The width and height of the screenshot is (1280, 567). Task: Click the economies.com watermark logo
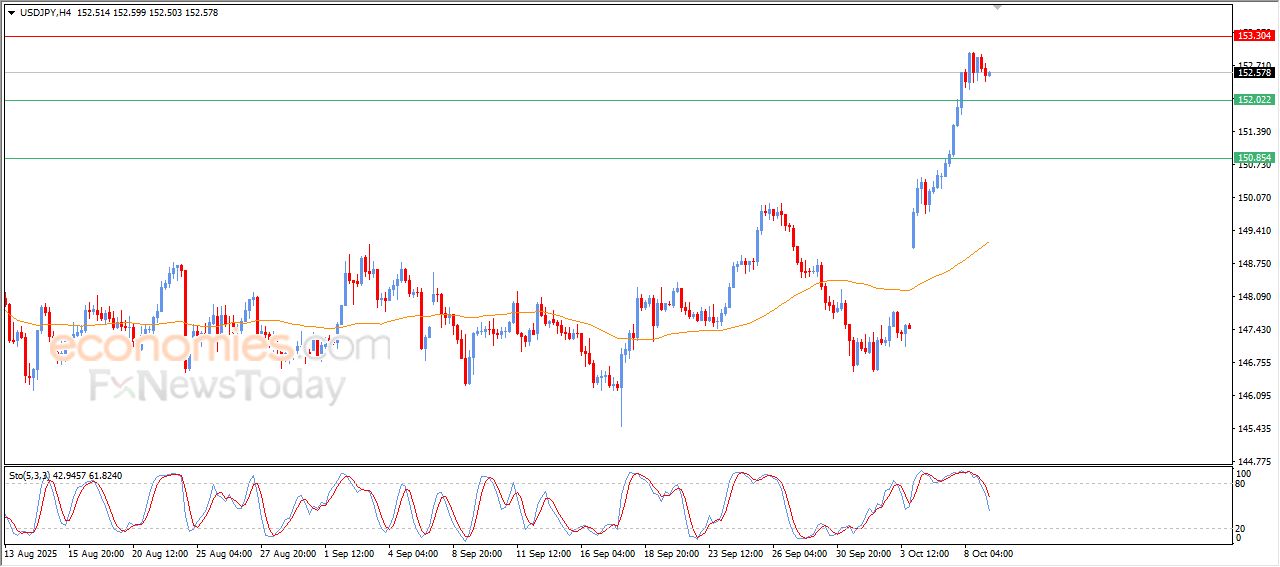pos(220,347)
